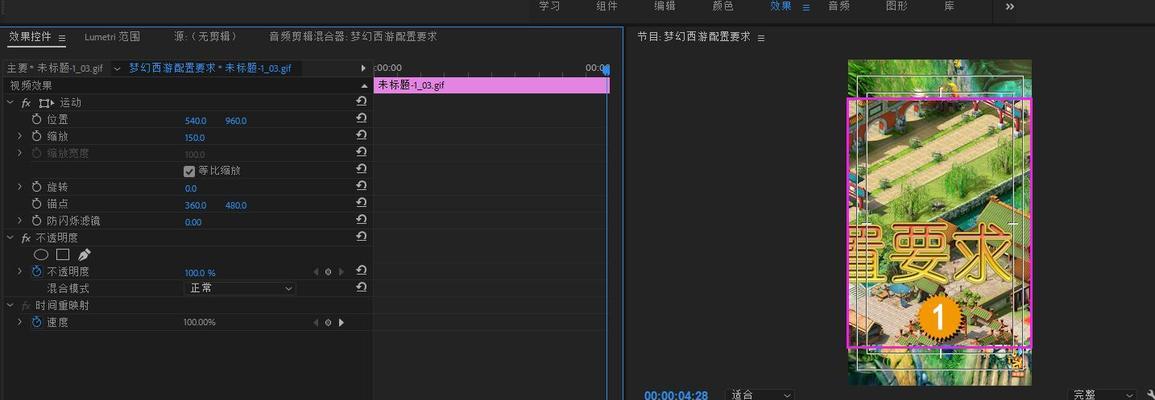Image resolution: width=1155 pixels, height=400 pixels.
Task: Open the 节目 program monitor panel menu
Action: pyautogui.click(x=761, y=38)
